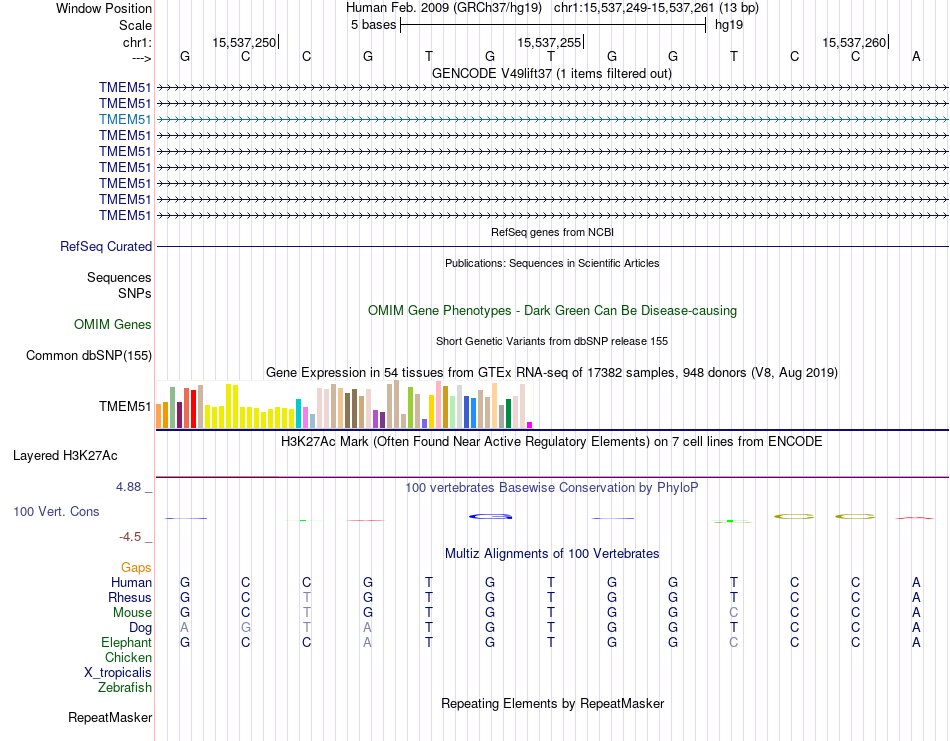
Task: Click the dark green GTEx expression bar
Action: click(508, 413)
